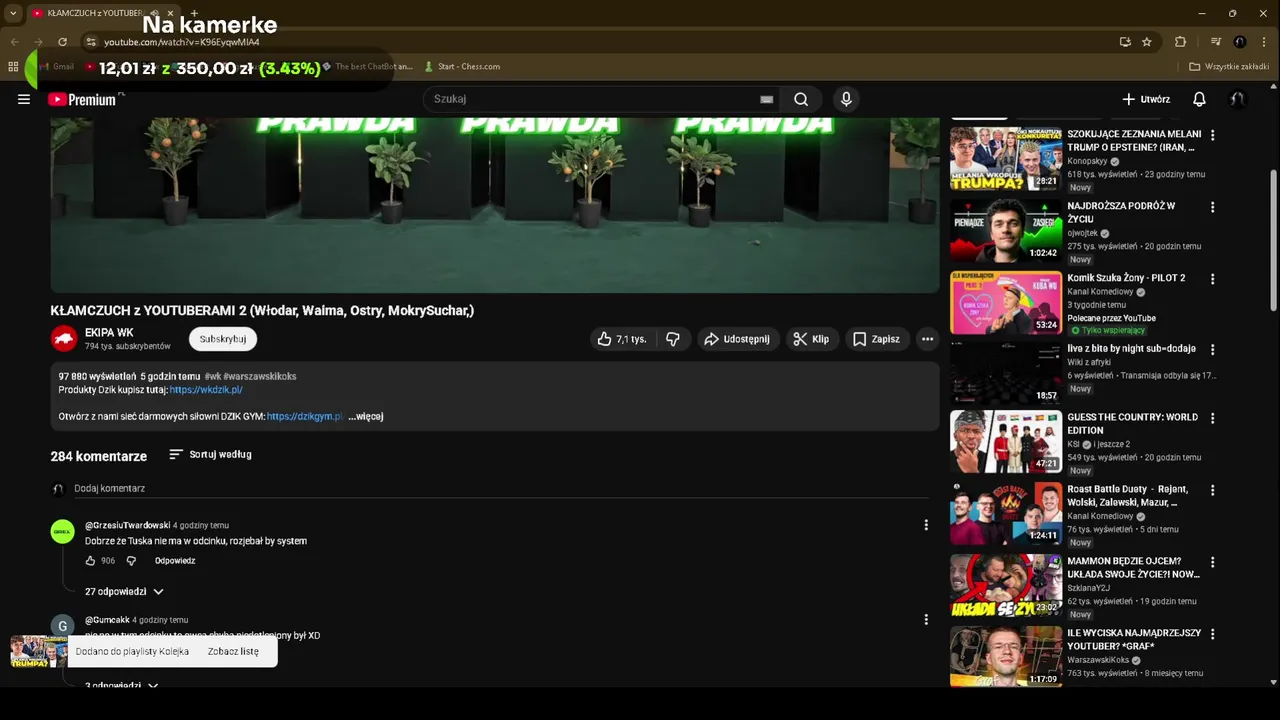Click Zobacz listę in playlist toast
This screenshot has height=720, width=1280.
(233, 651)
